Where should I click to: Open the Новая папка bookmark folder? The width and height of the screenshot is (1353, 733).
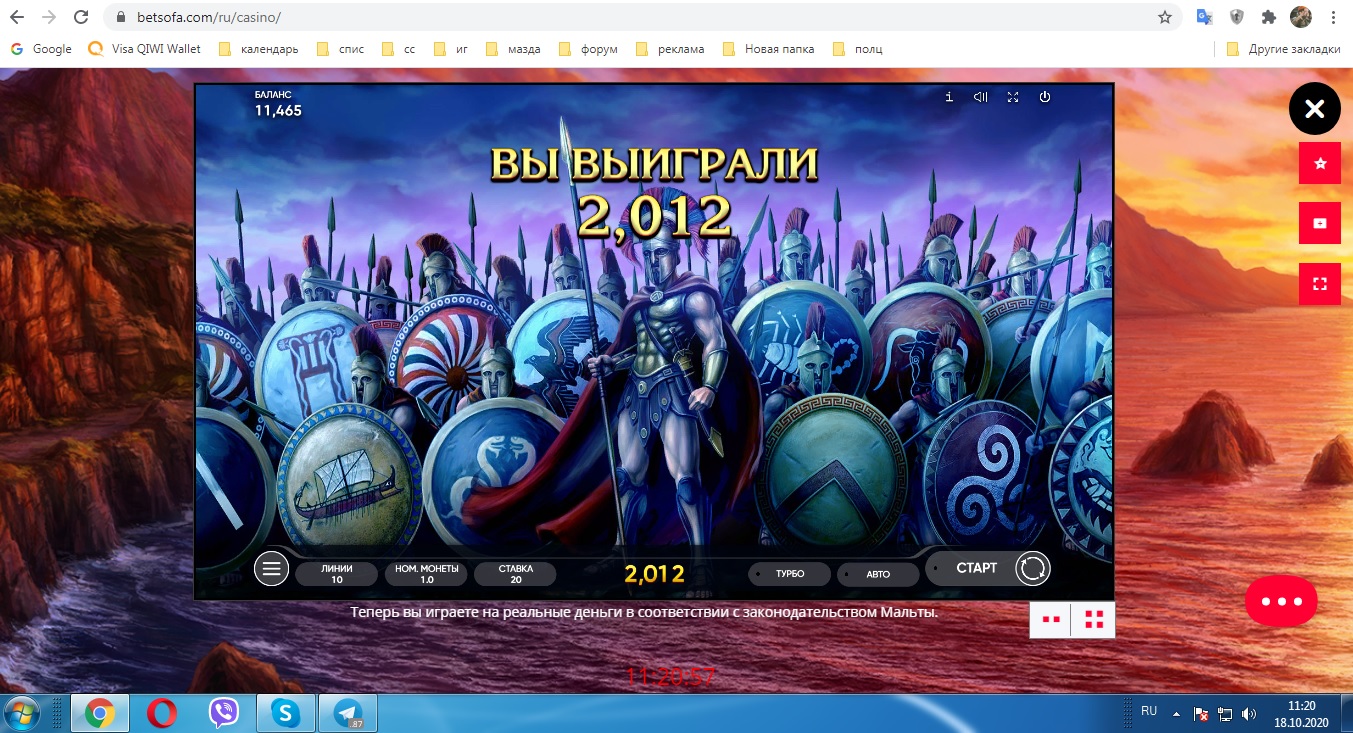pyautogui.click(x=768, y=49)
